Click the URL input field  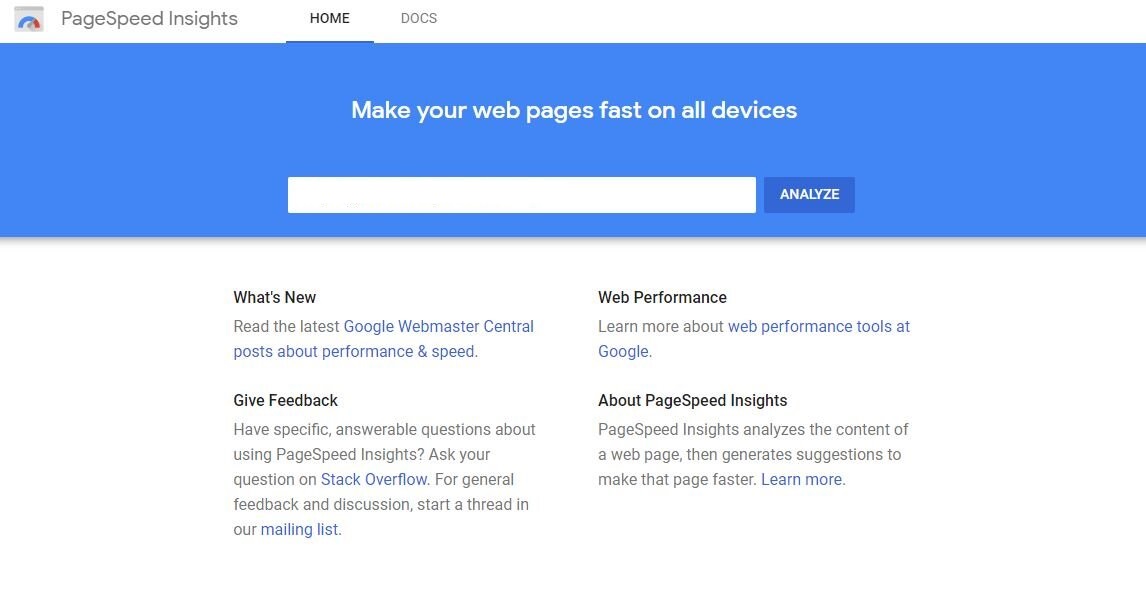pyautogui.click(x=520, y=194)
